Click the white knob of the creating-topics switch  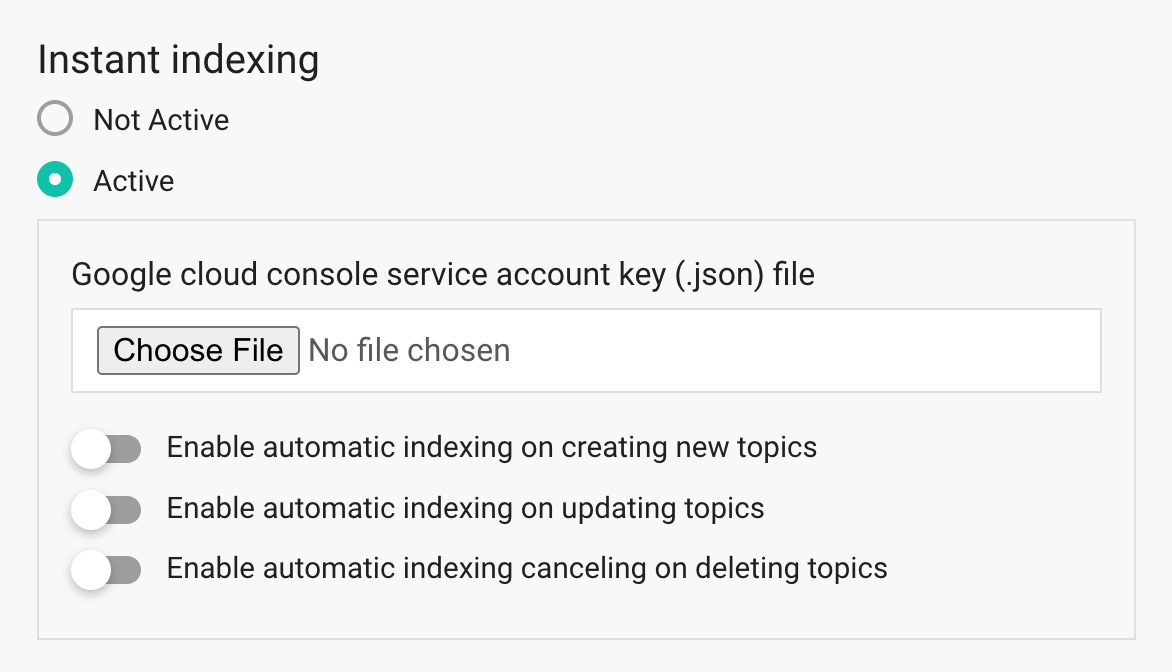(x=91, y=449)
